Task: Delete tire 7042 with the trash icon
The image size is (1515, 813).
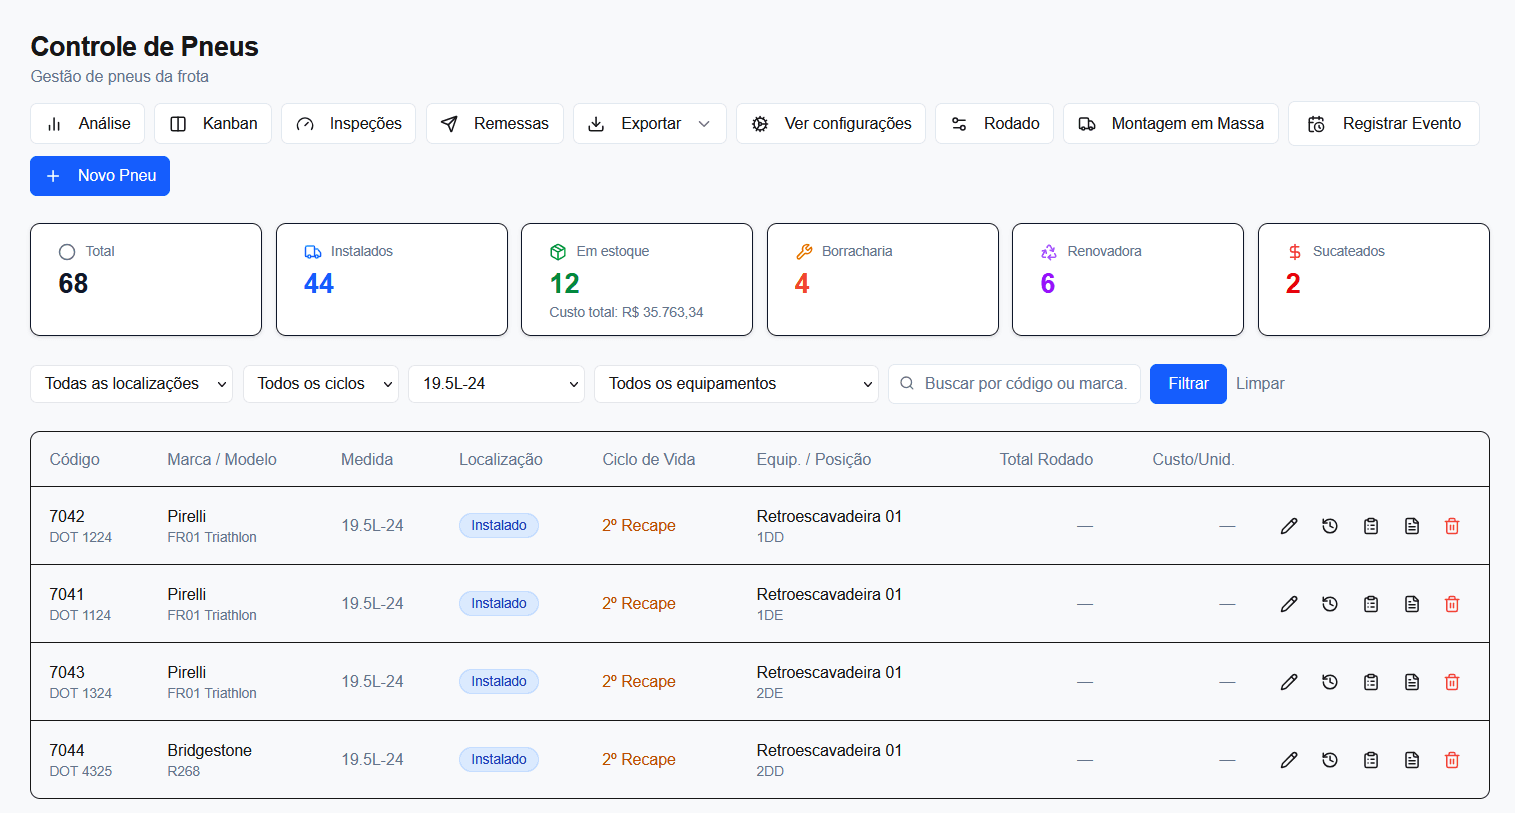Action: tap(1452, 526)
